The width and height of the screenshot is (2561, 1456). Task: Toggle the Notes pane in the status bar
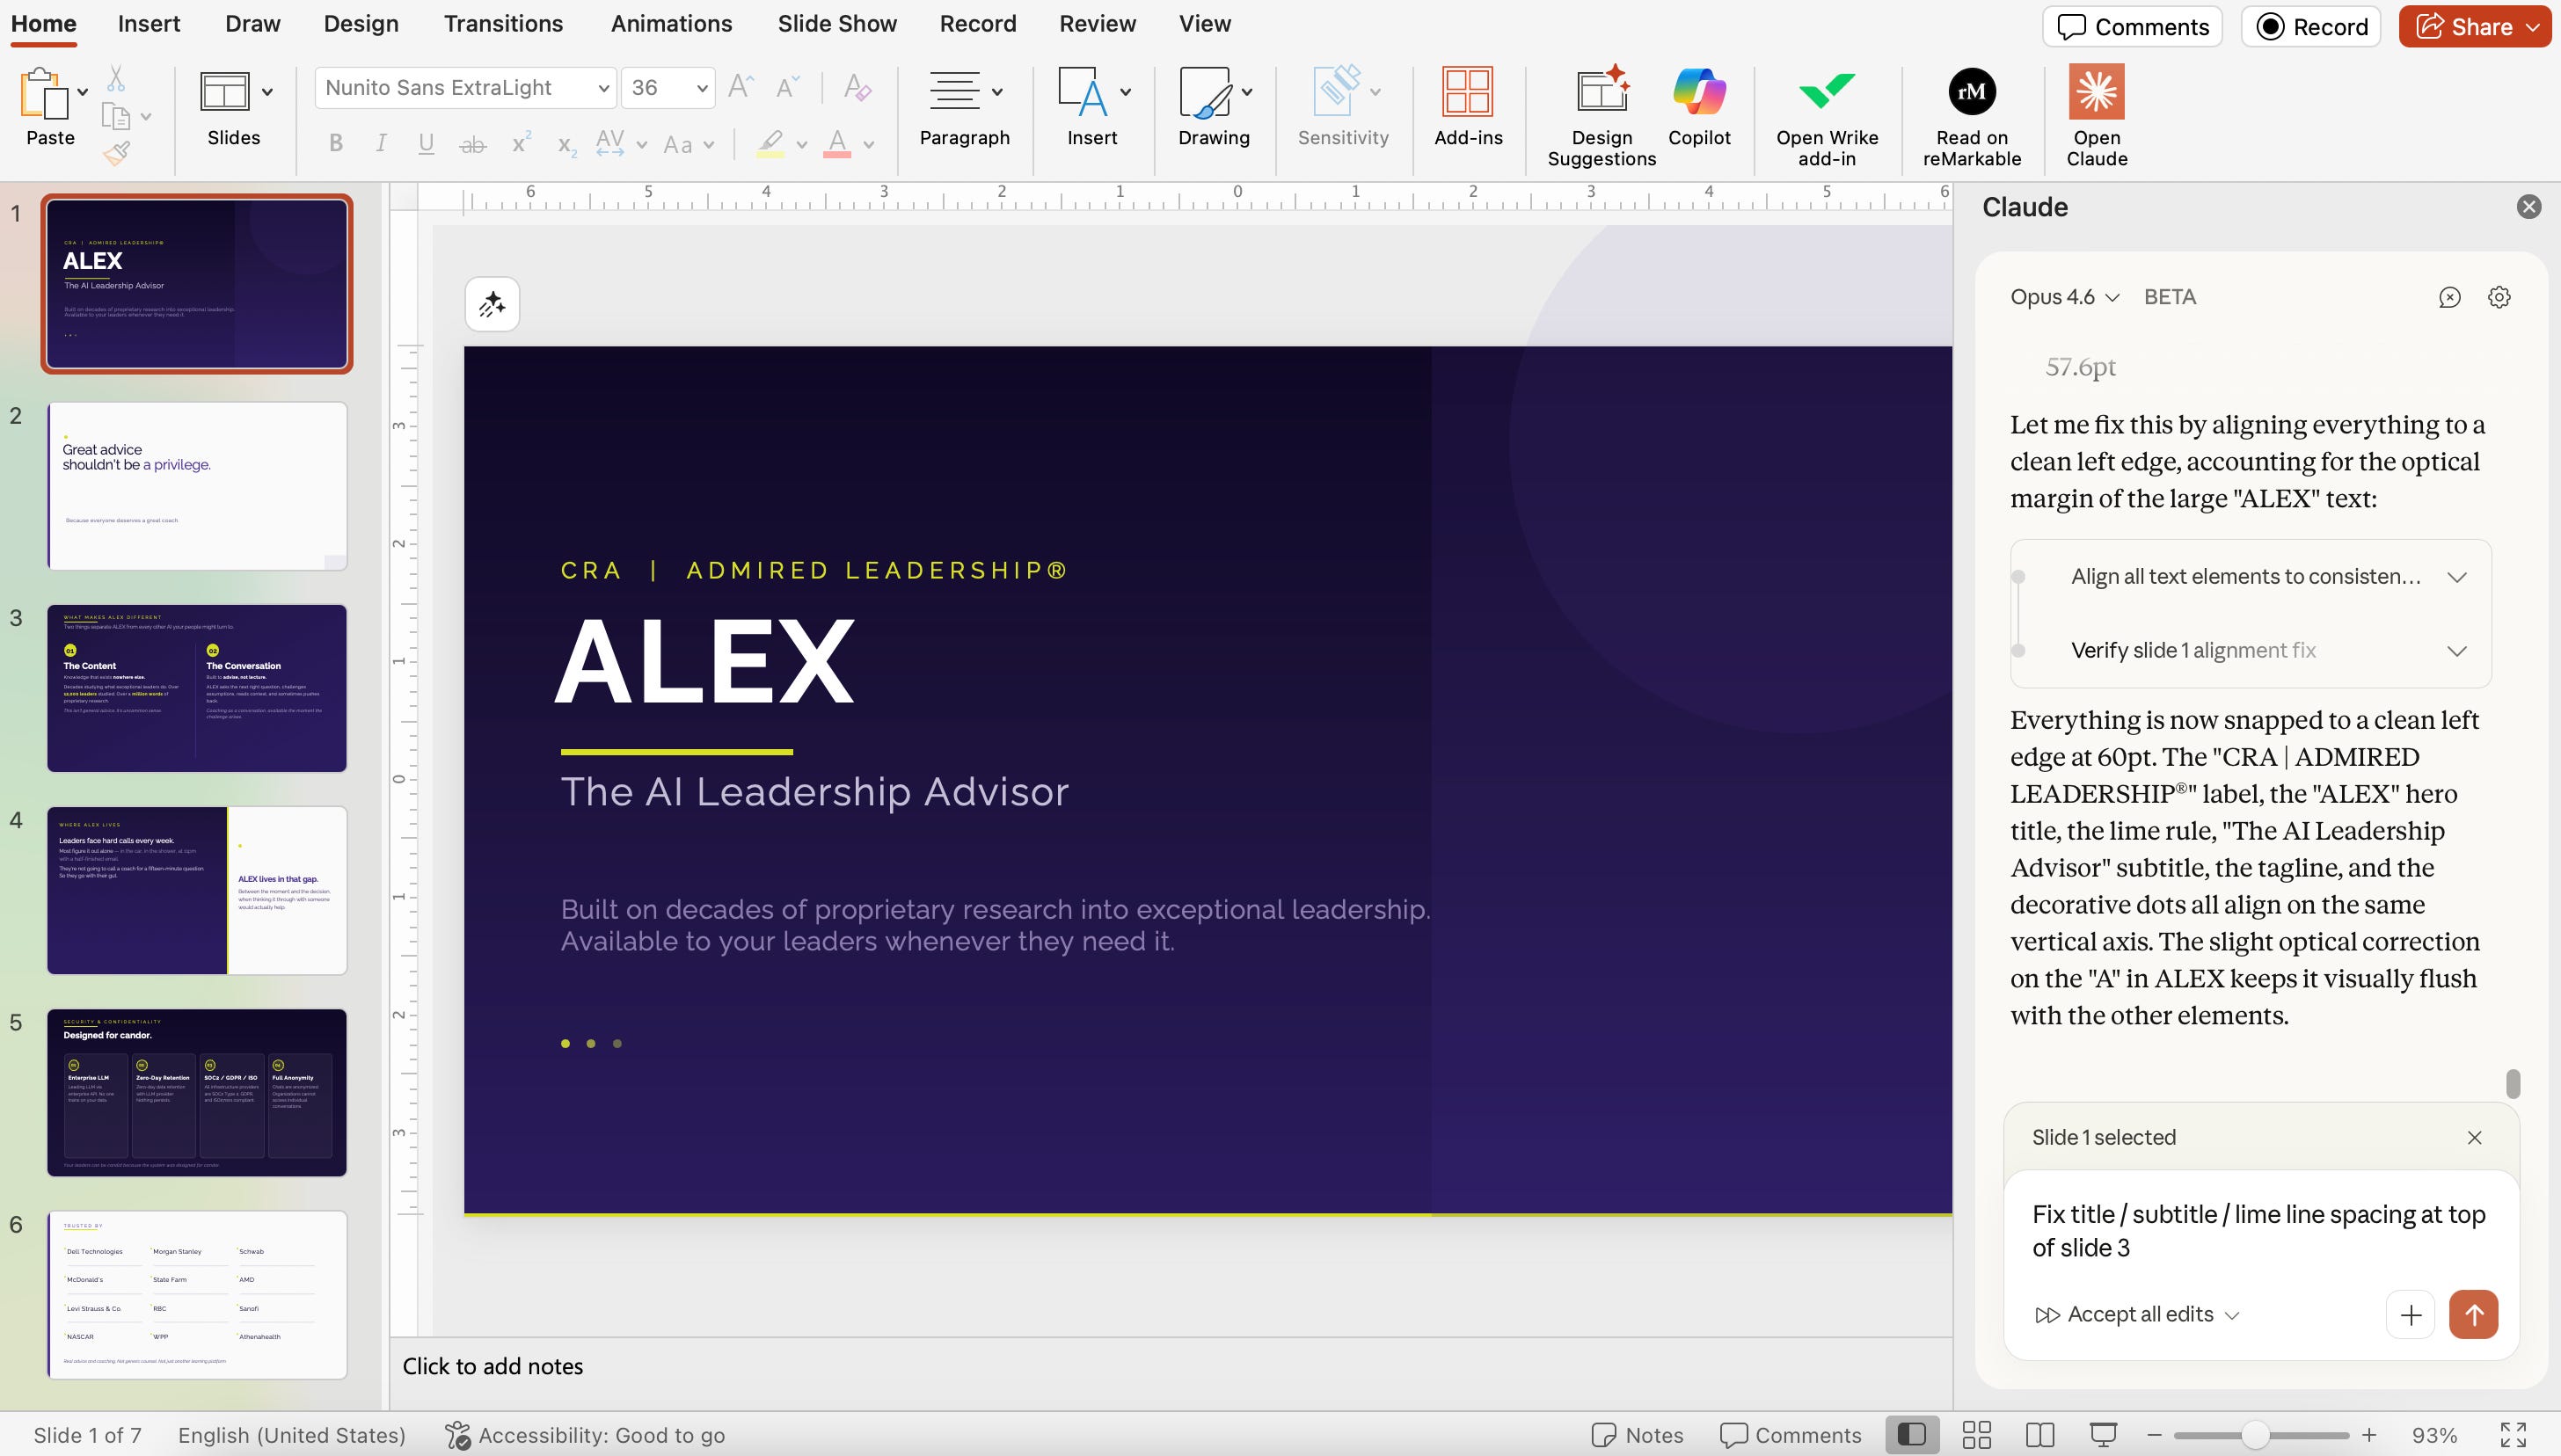point(1637,1435)
